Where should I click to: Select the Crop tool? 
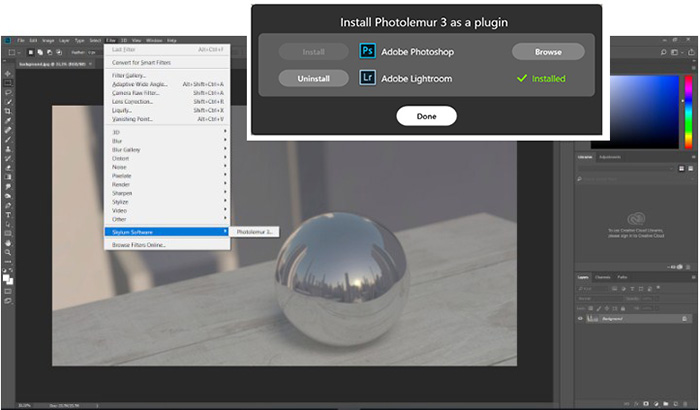point(8,111)
